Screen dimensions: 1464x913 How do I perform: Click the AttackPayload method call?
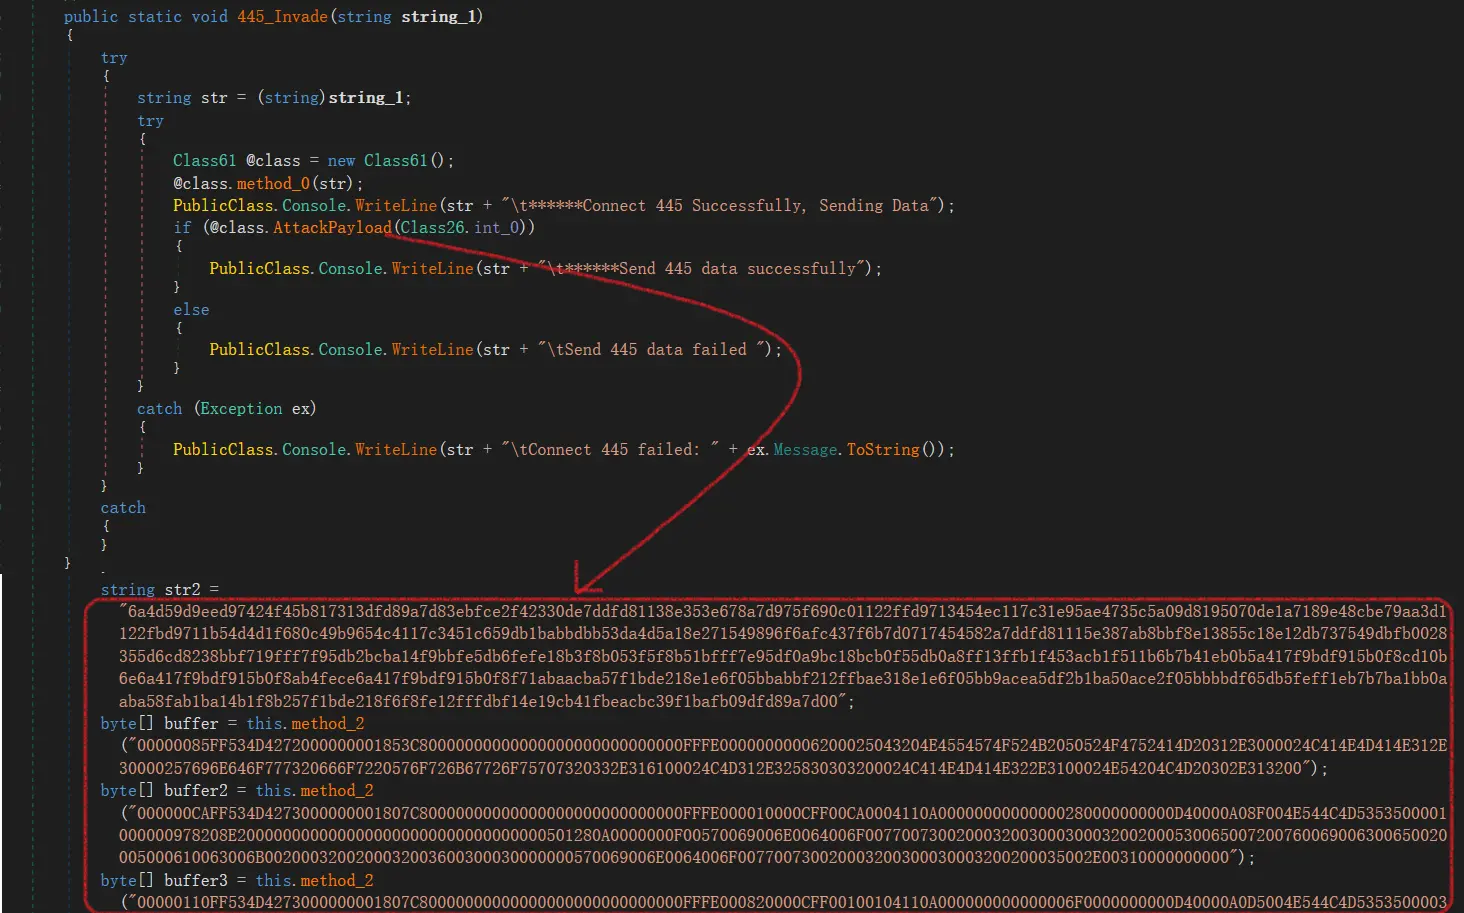pyautogui.click(x=332, y=228)
